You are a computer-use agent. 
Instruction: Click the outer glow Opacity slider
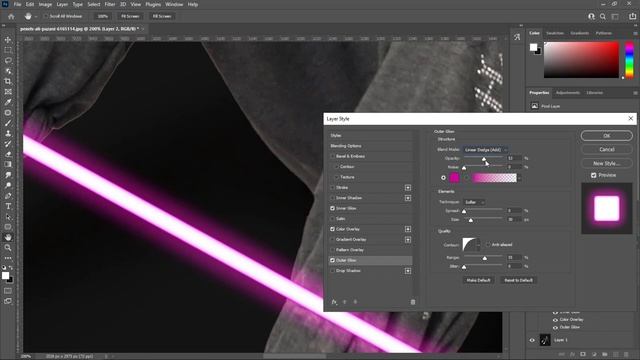pos(483,158)
